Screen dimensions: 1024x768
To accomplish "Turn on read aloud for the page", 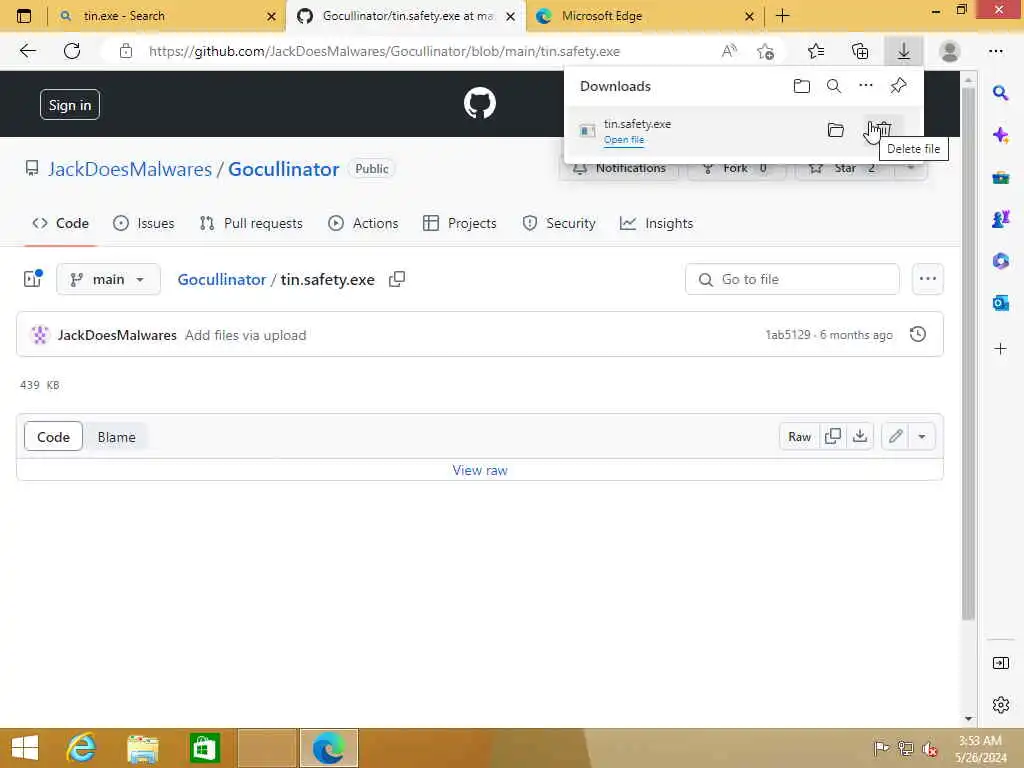I will tap(729, 51).
